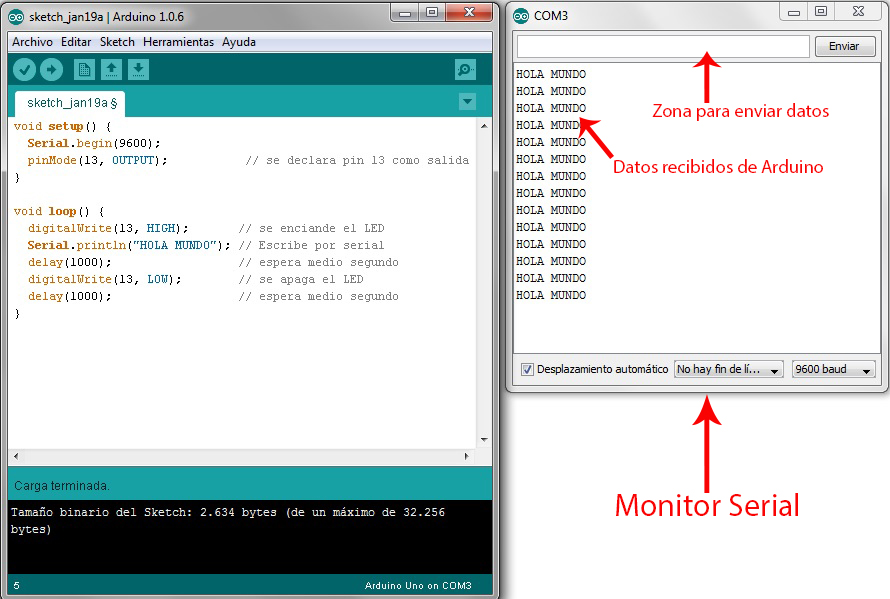Open the tab options dropdown arrow
890x599 pixels.
pyautogui.click(x=467, y=102)
